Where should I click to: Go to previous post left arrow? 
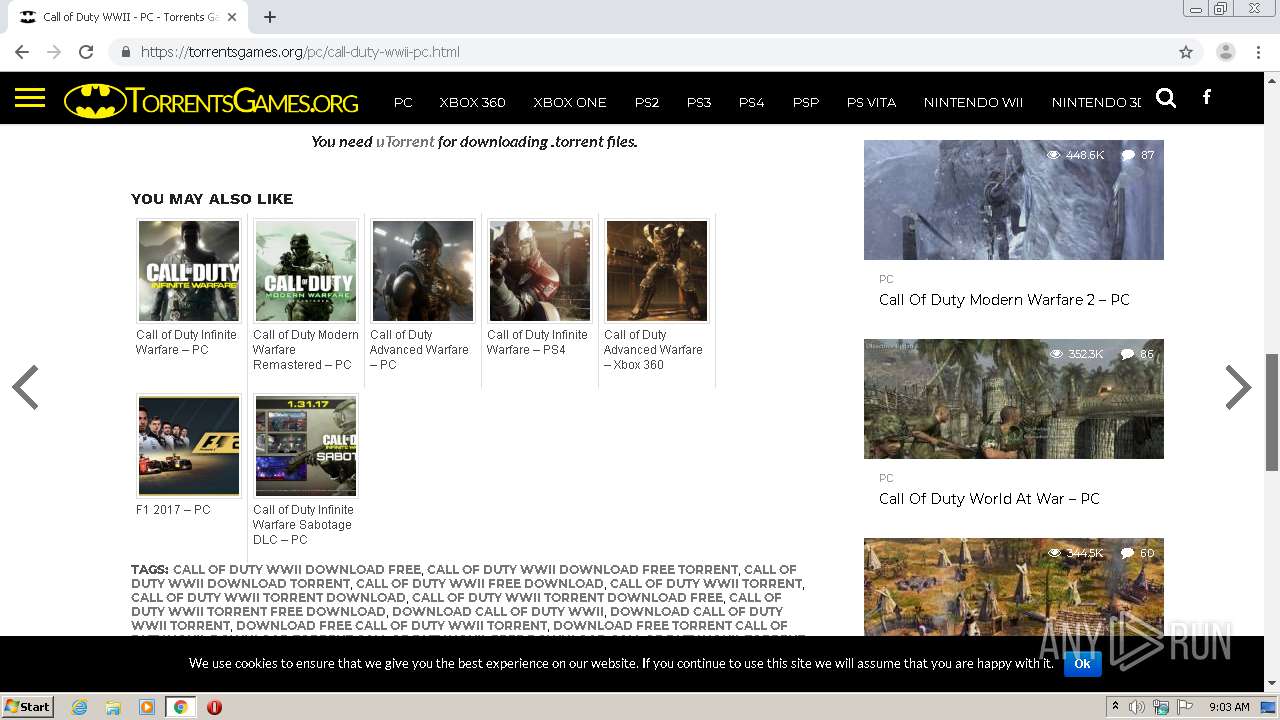(x=25, y=388)
